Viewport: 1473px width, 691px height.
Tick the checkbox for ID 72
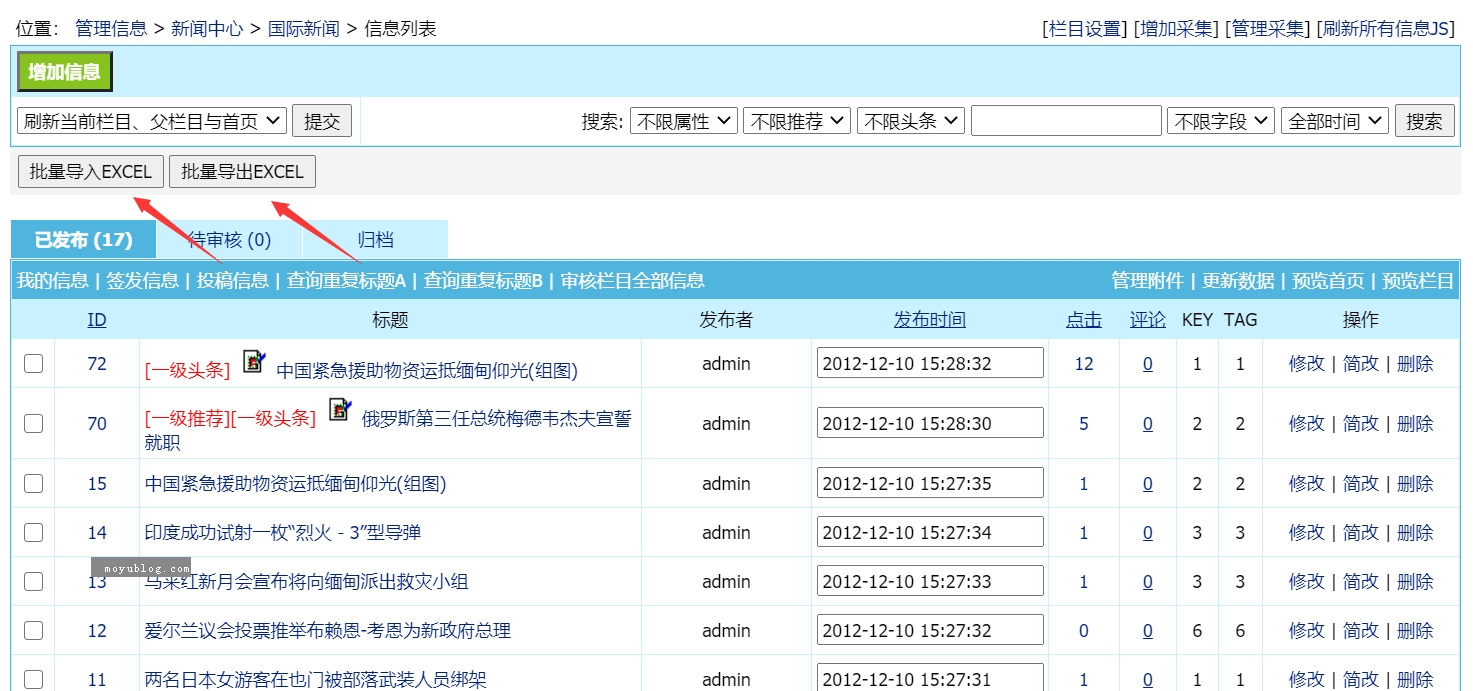[34, 363]
